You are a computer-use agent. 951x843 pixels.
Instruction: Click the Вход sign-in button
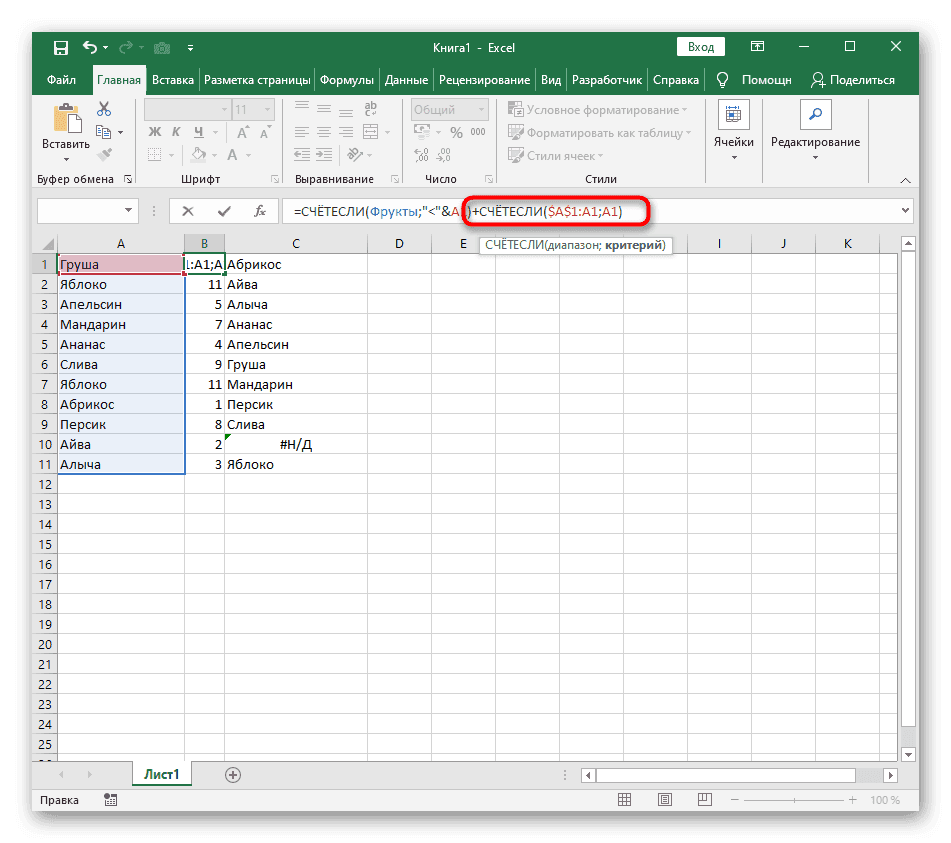[x=701, y=47]
